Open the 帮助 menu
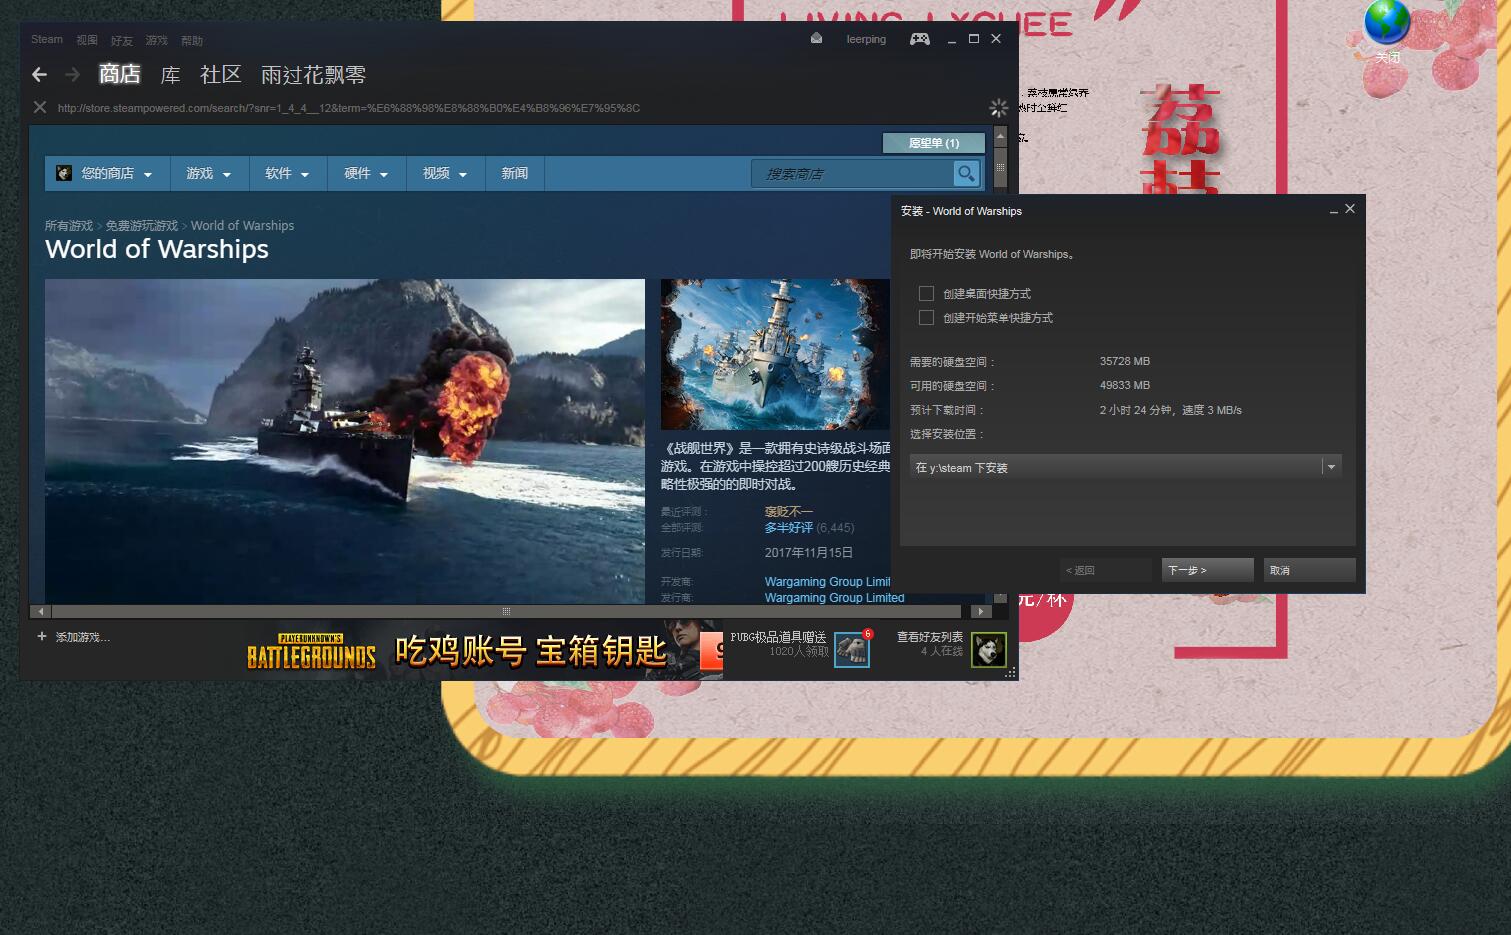This screenshot has height=935, width=1511. point(192,40)
